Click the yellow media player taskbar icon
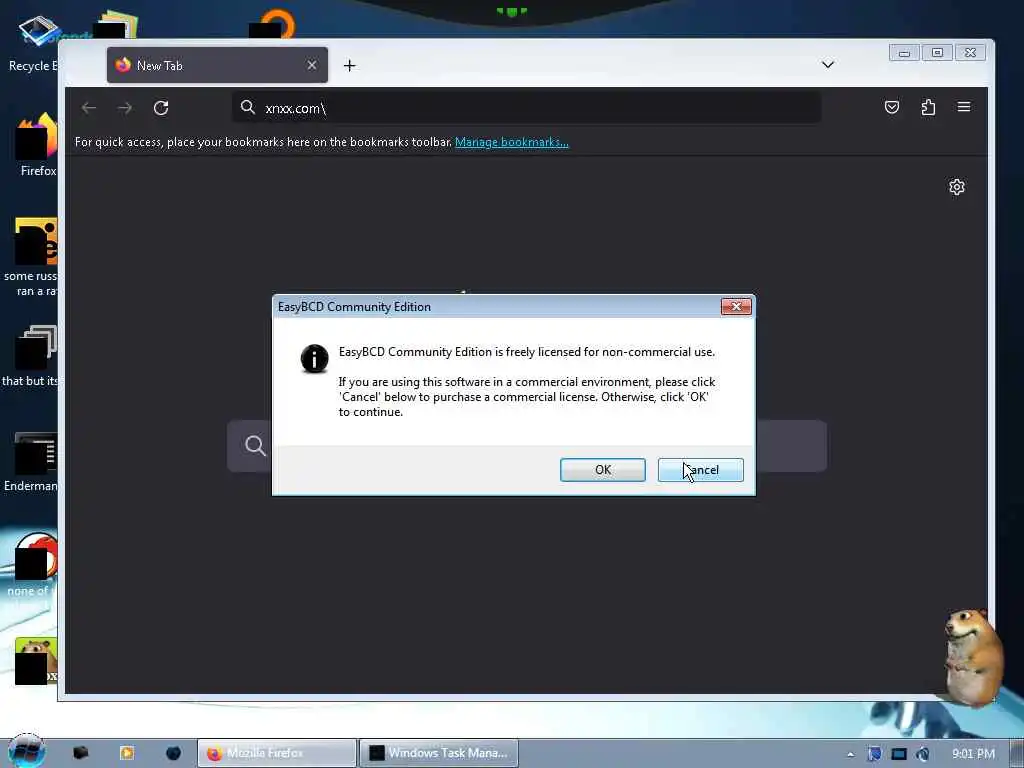This screenshot has width=1024, height=768. (127, 753)
